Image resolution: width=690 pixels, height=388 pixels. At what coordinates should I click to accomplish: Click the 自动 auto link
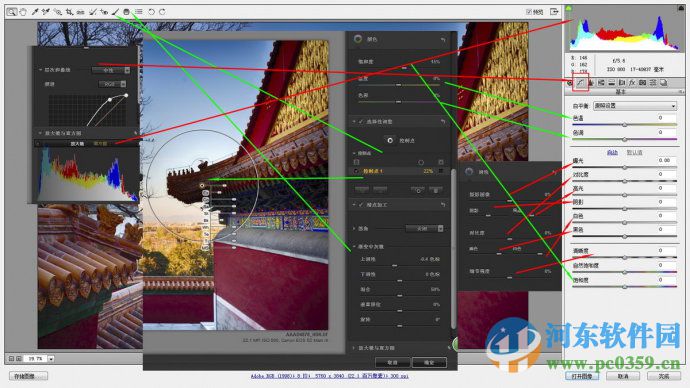pyautogui.click(x=612, y=153)
